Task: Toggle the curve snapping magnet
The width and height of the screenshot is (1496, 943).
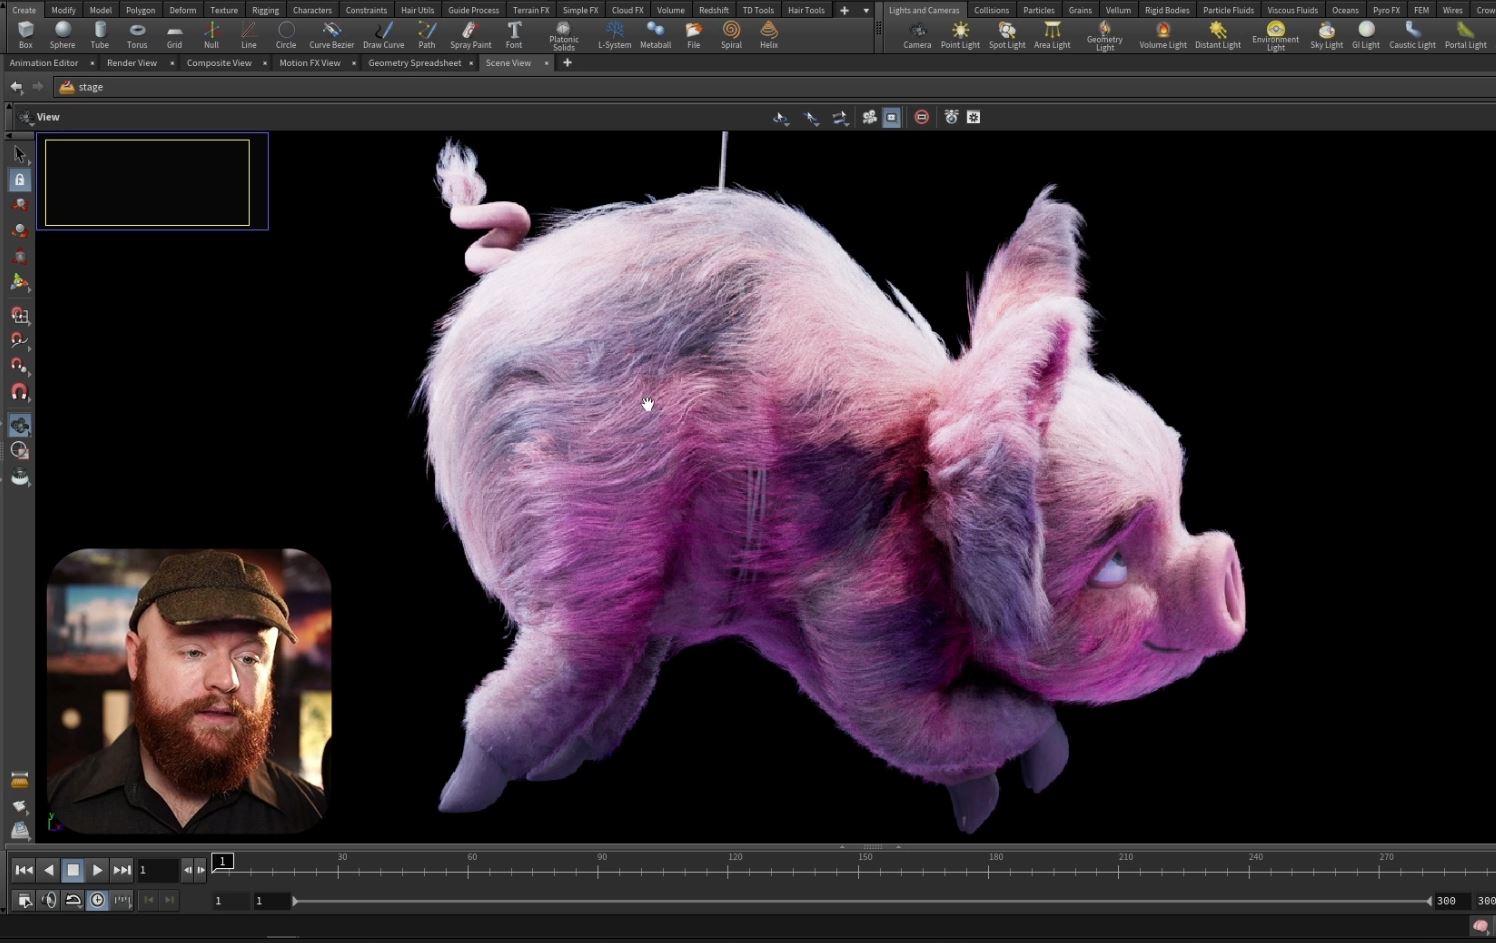Action: coord(19,340)
